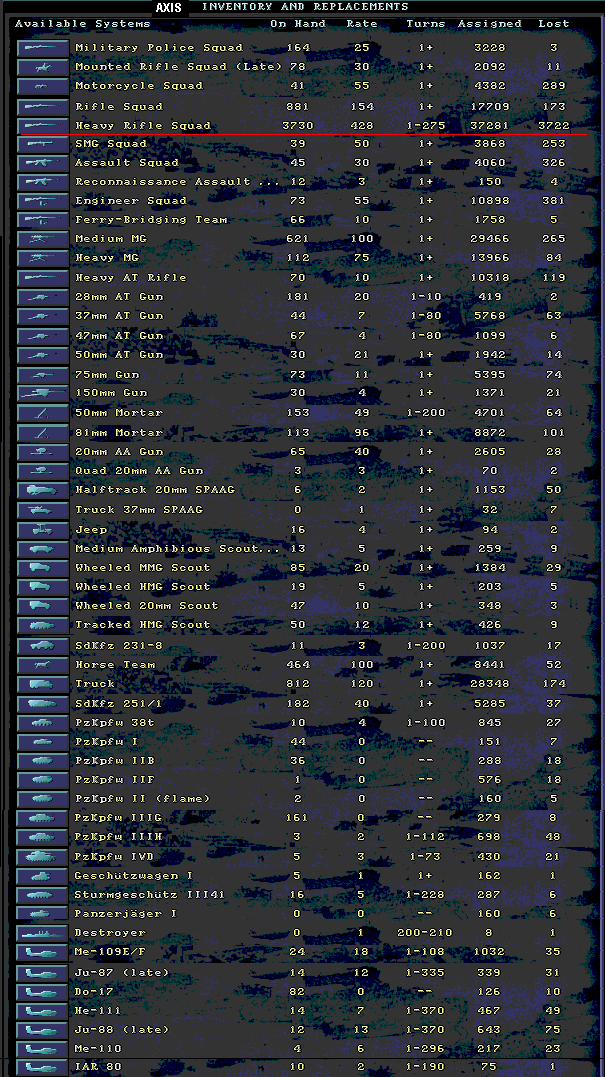Open the Heavy Rifle Squad icon
The height and width of the screenshot is (1077, 605).
coord(43,126)
